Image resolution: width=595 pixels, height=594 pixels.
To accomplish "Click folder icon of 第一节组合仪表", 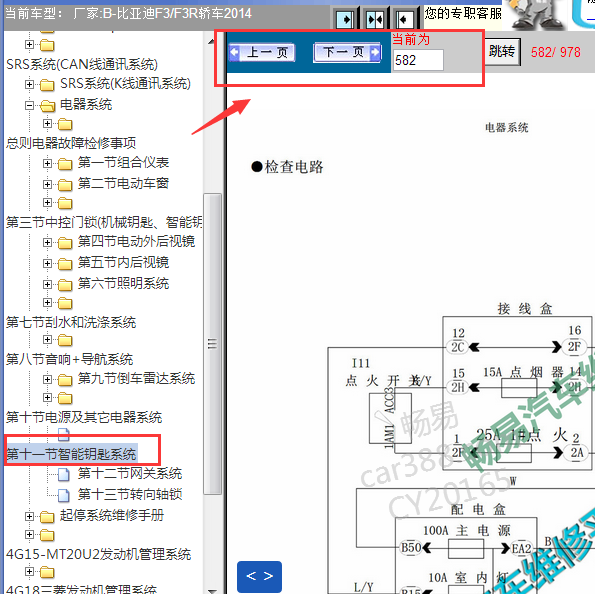I will pyautogui.click(x=65, y=164).
